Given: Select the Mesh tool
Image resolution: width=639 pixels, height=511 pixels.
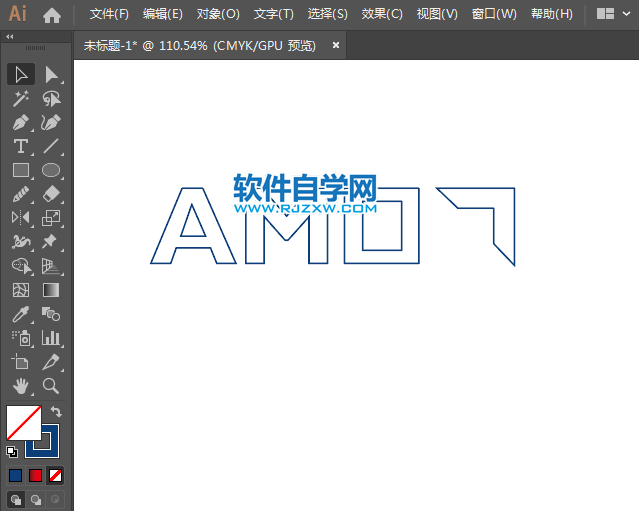Looking at the screenshot, I should click(x=21, y=290).
